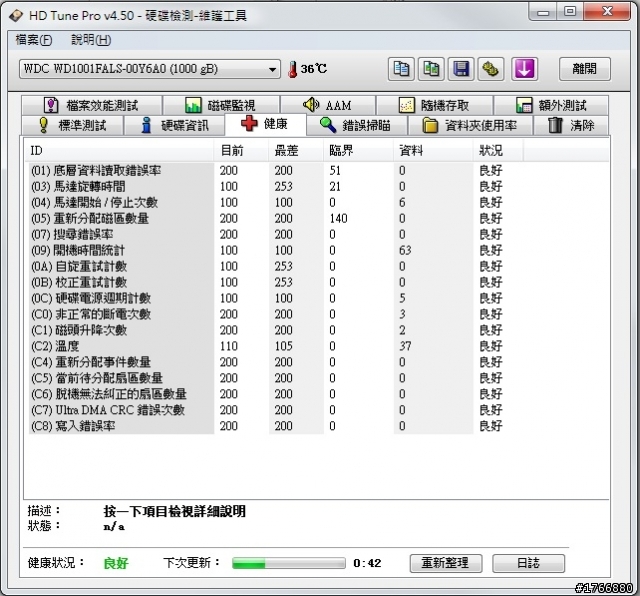This screenshot has width=640, height=596.
Task: Switch to the 檔案效能測試 tab
Action: click(x=92, y=105)
